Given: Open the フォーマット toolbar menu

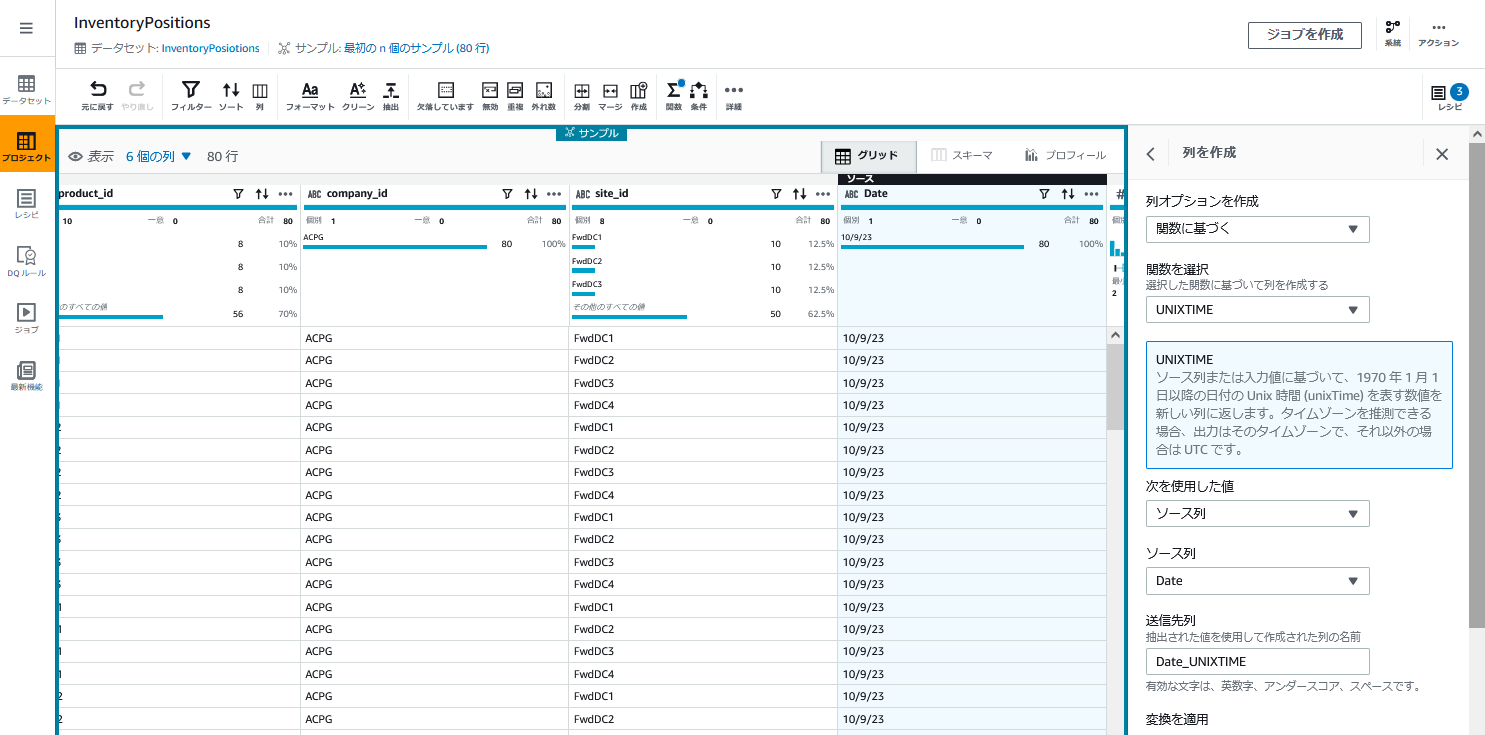Looking at the screenshot, I should pos(310,96).
